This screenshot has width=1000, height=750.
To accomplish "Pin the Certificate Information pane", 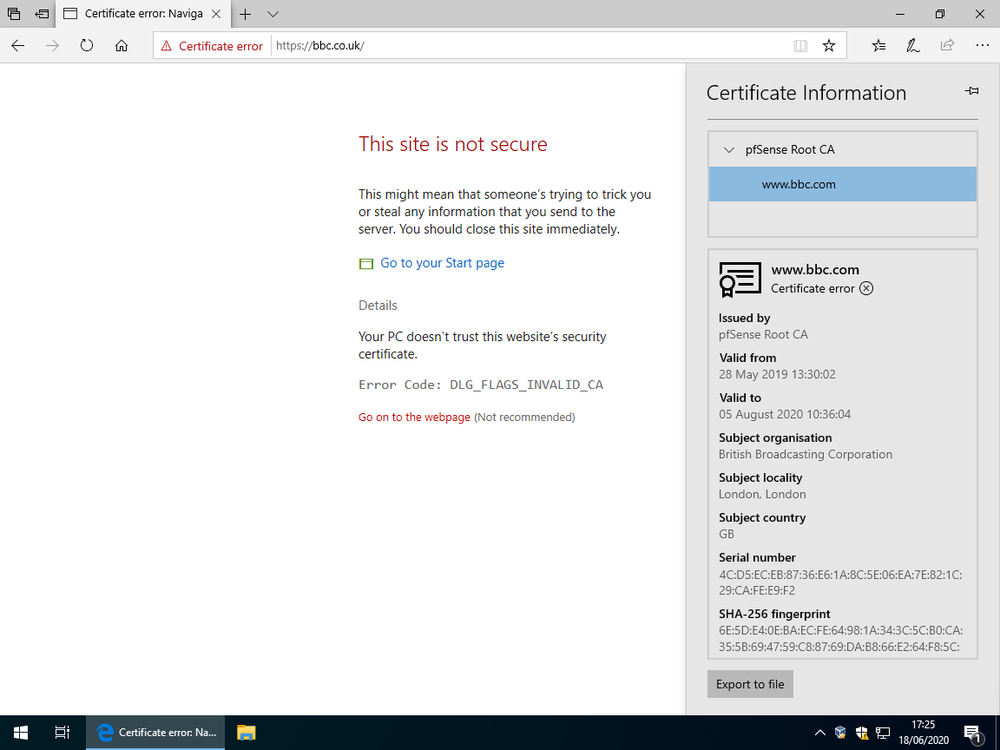I will (971, 91).
